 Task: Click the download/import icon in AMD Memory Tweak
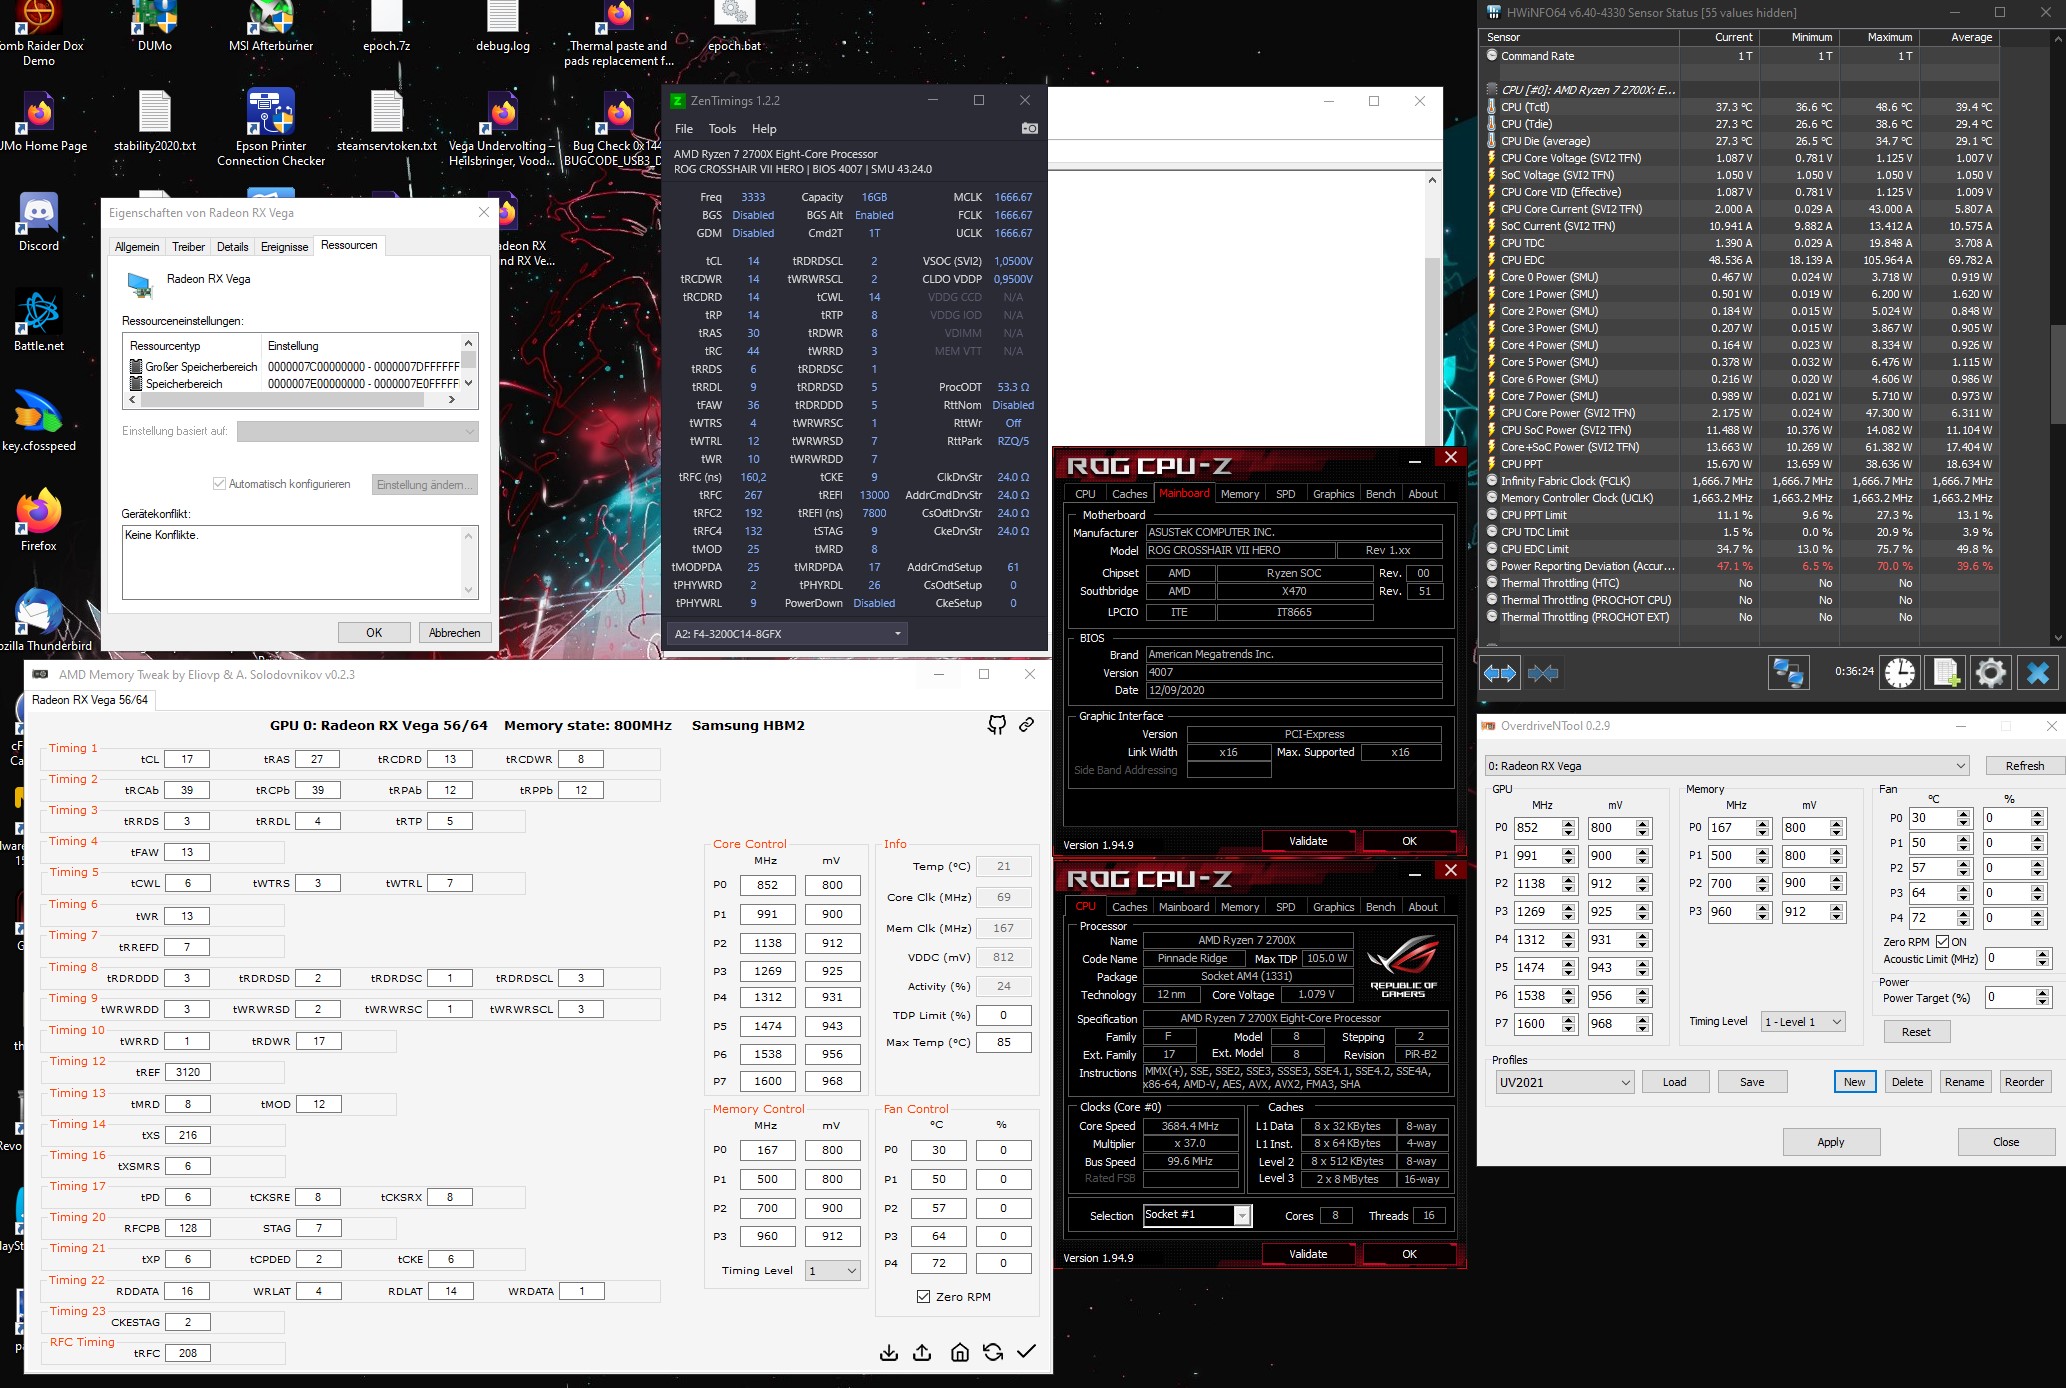click(888, 1352)
